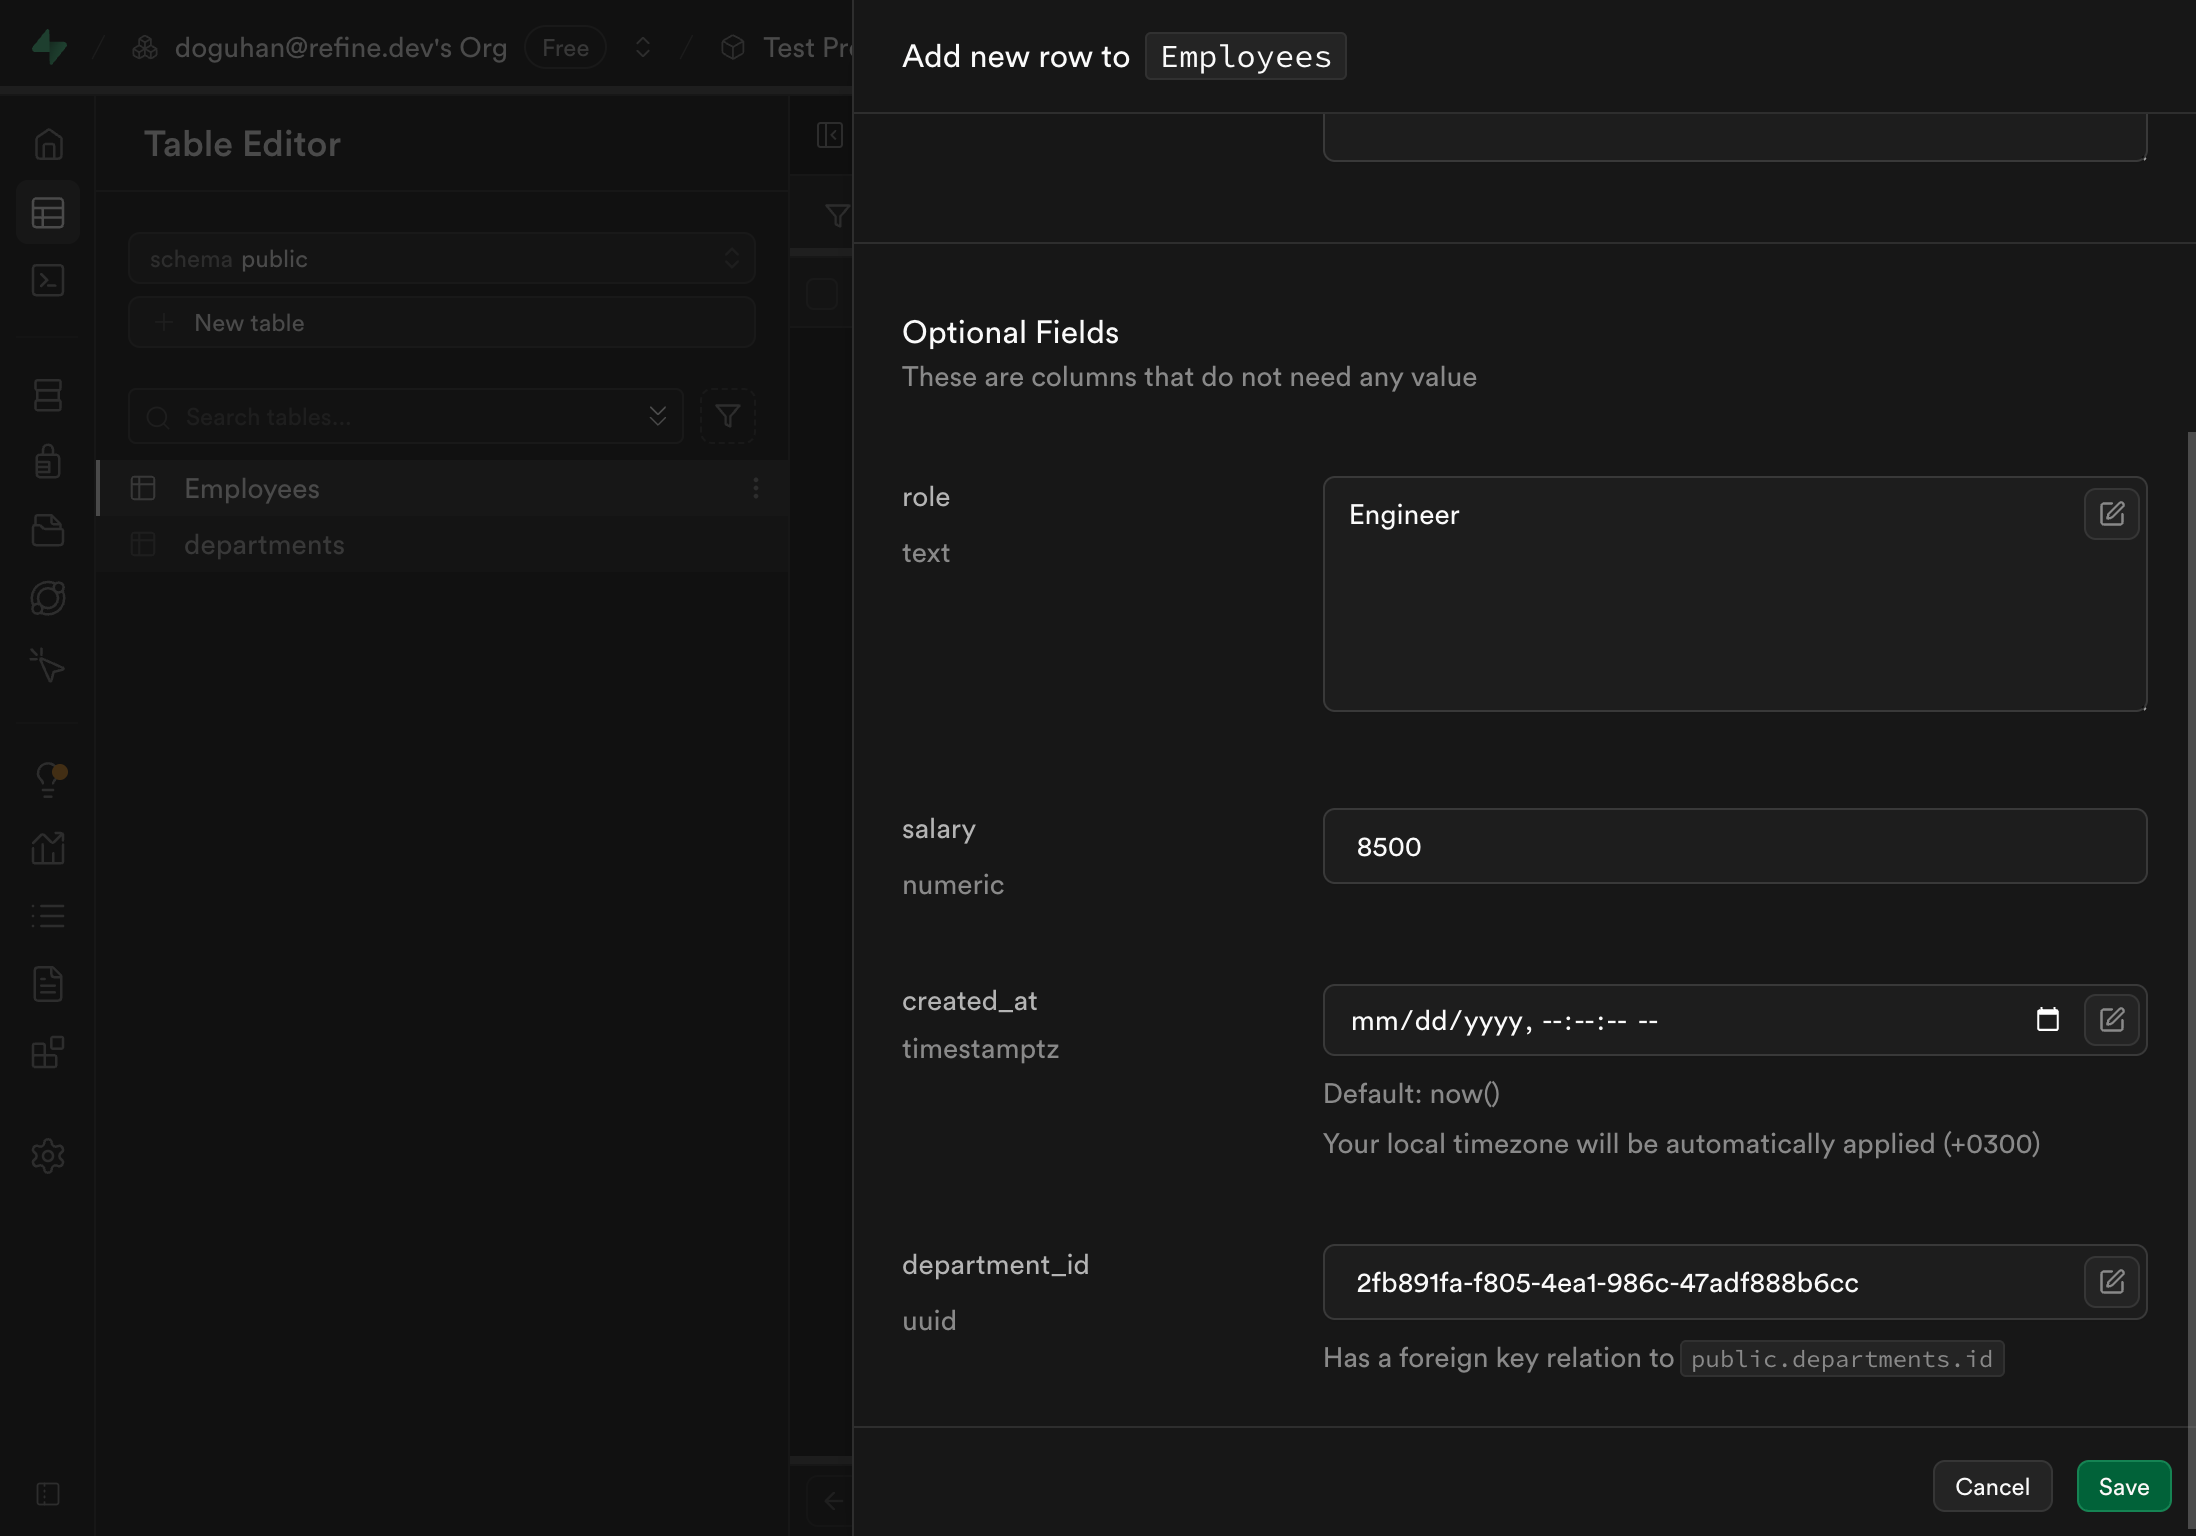
Task: Open project Settings gear icon
Action: click(48, 1155)
